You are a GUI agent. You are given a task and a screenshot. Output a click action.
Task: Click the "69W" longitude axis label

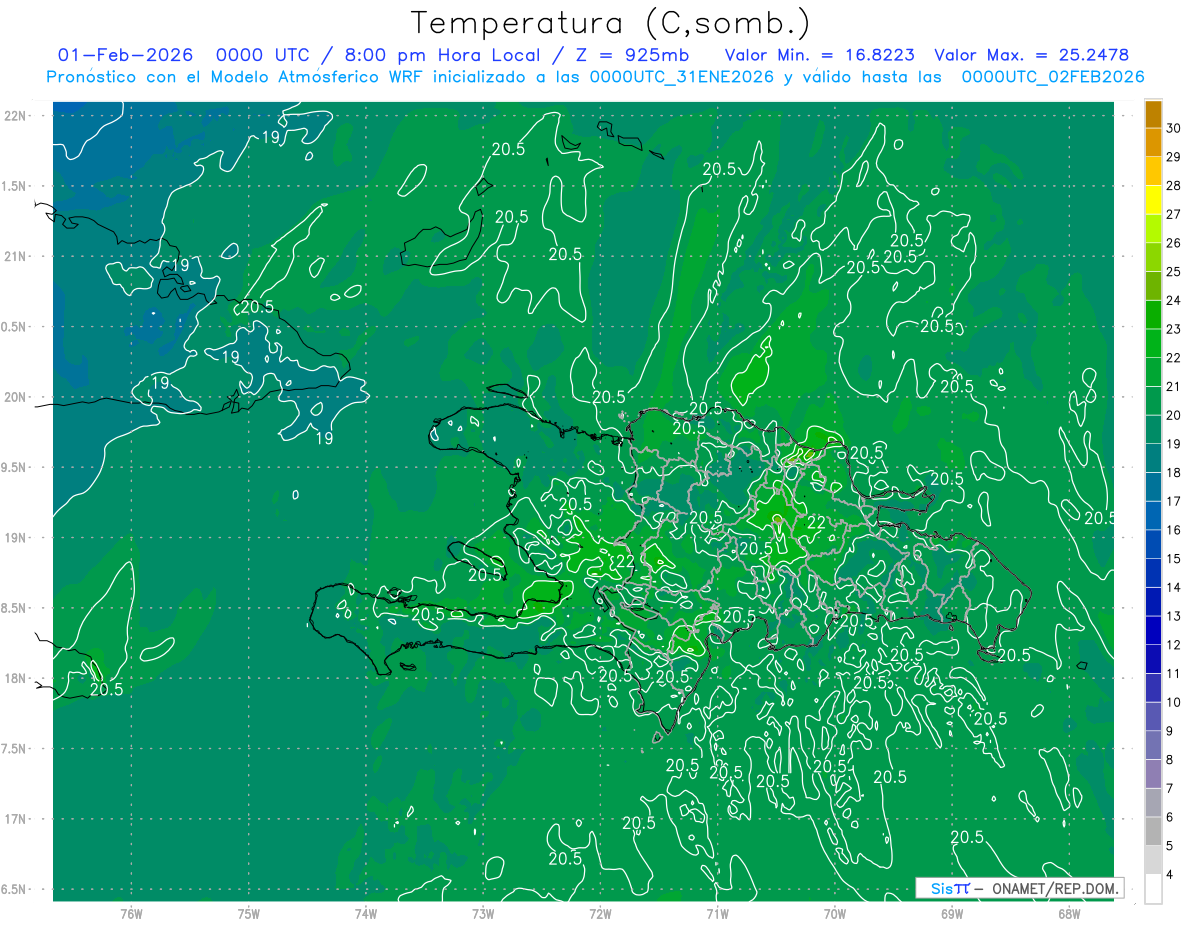point(952,913)
